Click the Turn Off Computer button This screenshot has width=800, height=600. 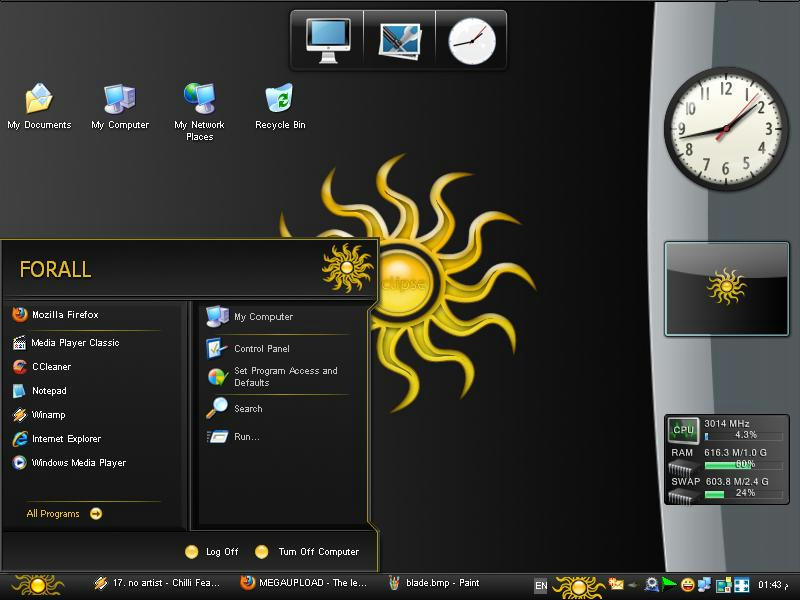point(307,552)
